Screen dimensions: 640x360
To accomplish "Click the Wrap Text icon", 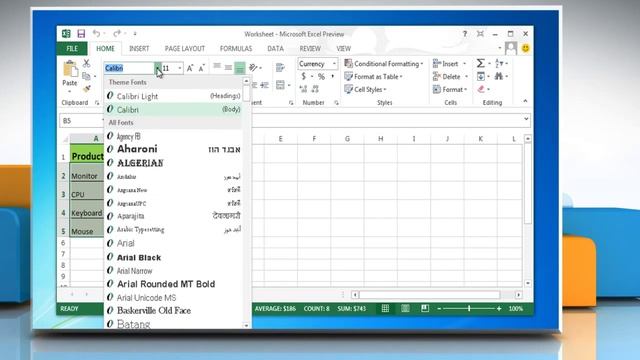I will (280, 67).
